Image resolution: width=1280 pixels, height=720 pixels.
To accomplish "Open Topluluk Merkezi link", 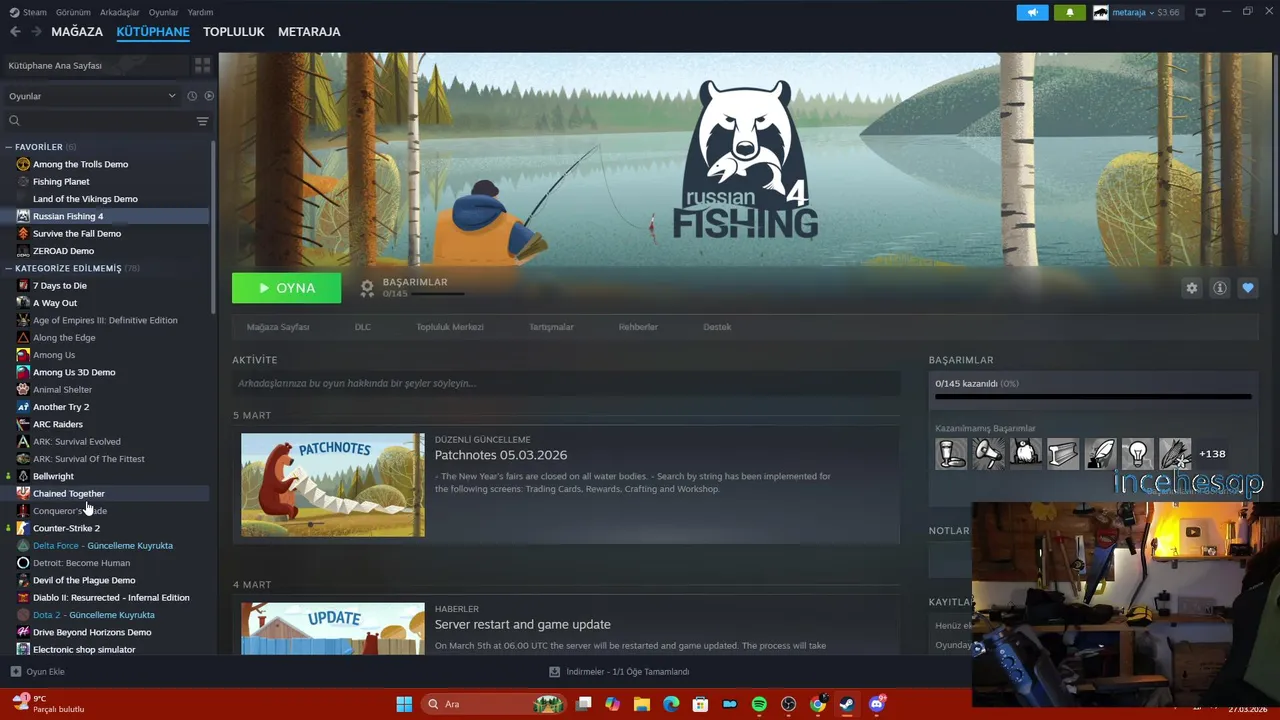I will coord(450,327).
